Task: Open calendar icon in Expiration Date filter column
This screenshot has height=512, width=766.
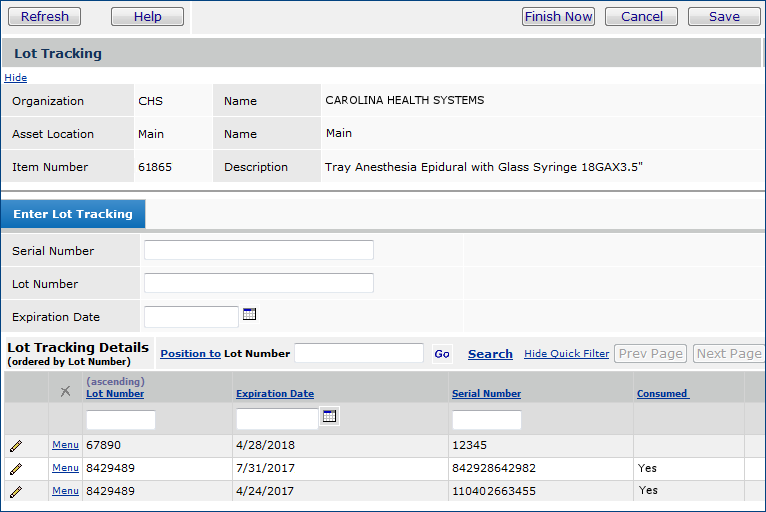Action: coord(329,416)
